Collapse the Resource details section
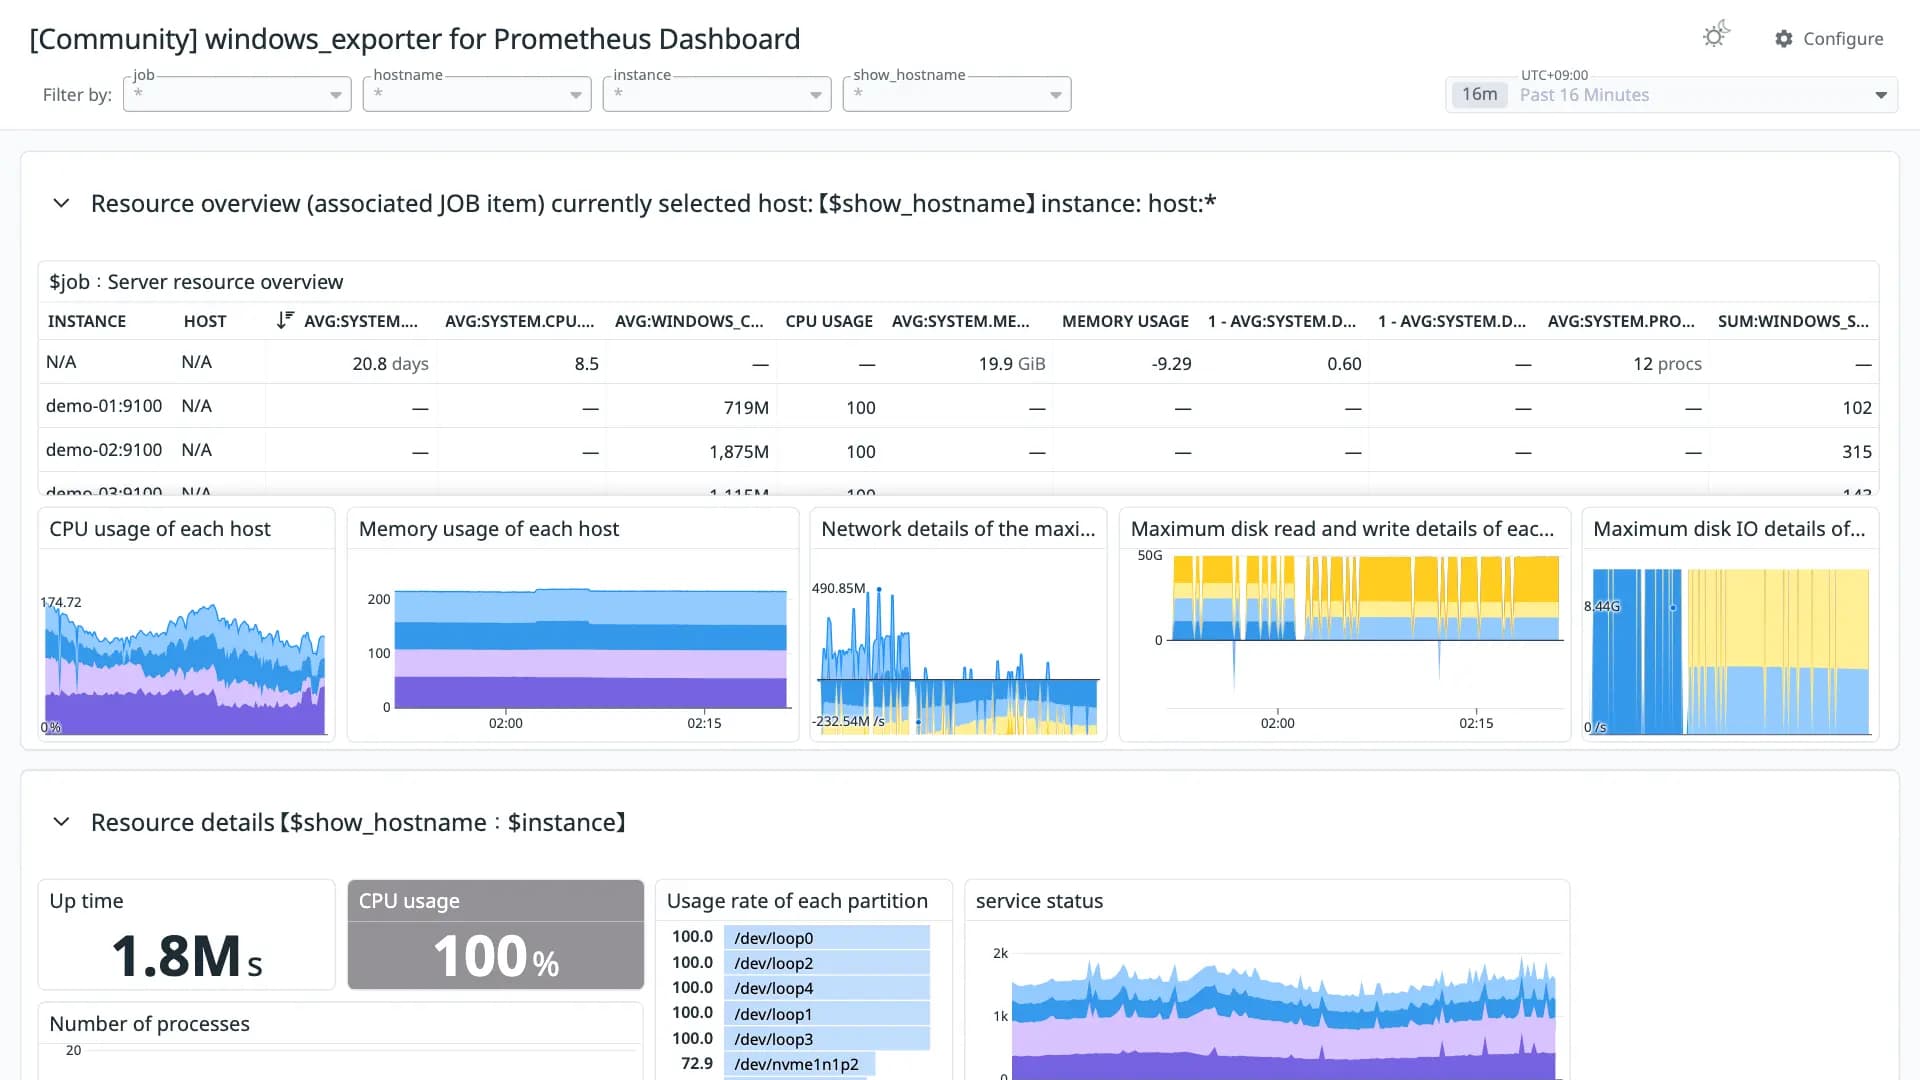Screen dimensions: 1920x1080 (61, 822)
